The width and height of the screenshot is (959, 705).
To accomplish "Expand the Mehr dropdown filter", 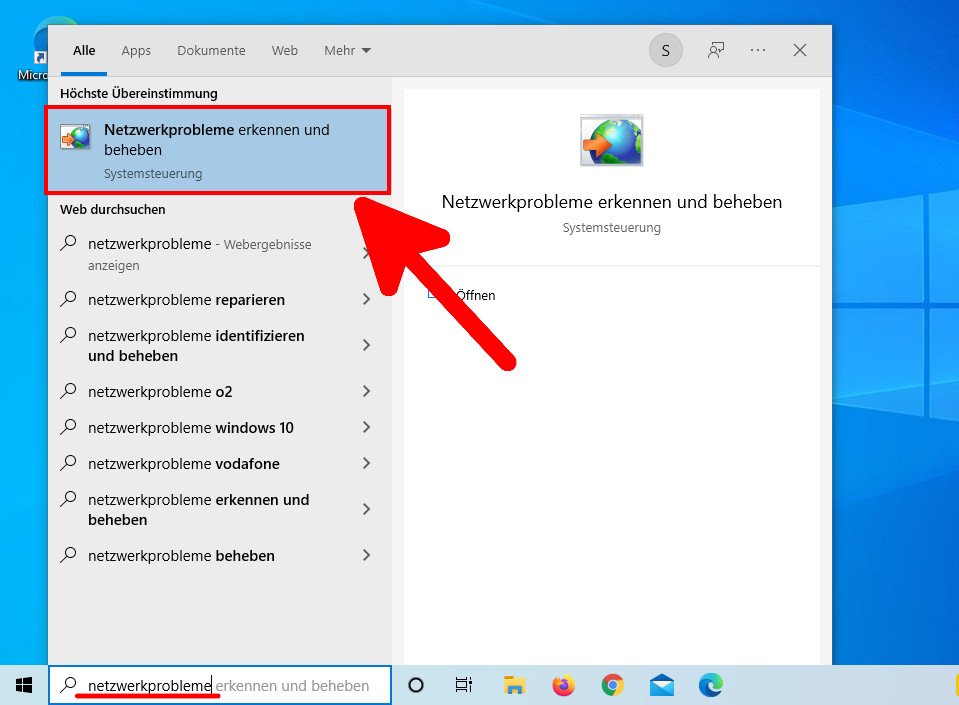I will pos(347,50).
